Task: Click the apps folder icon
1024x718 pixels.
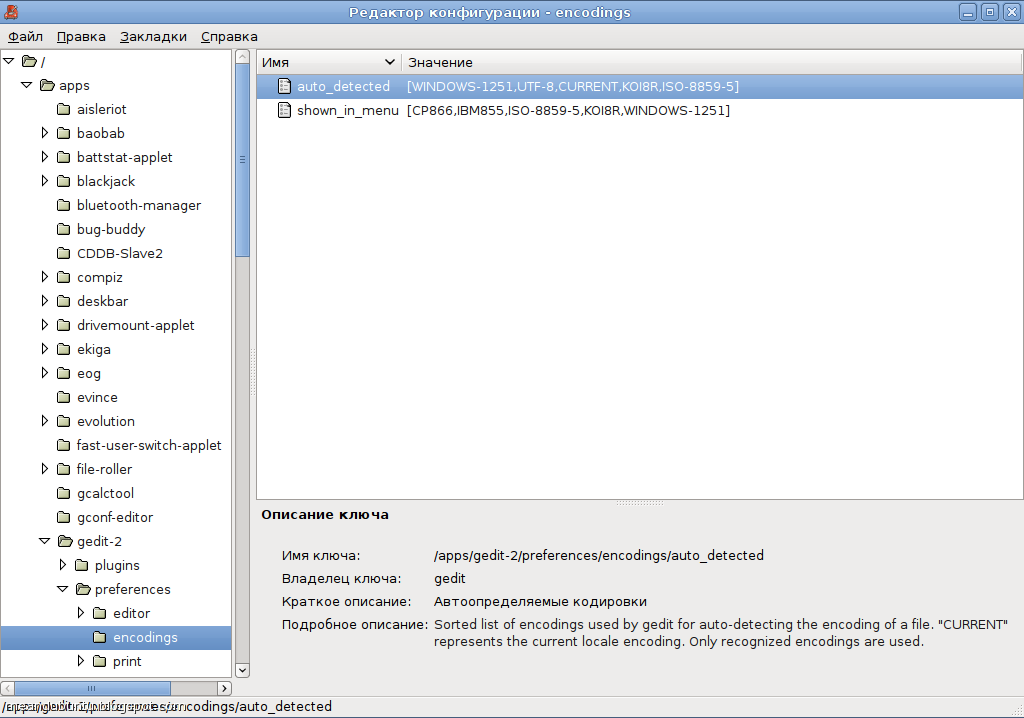Action: click(x=47, y=85)
